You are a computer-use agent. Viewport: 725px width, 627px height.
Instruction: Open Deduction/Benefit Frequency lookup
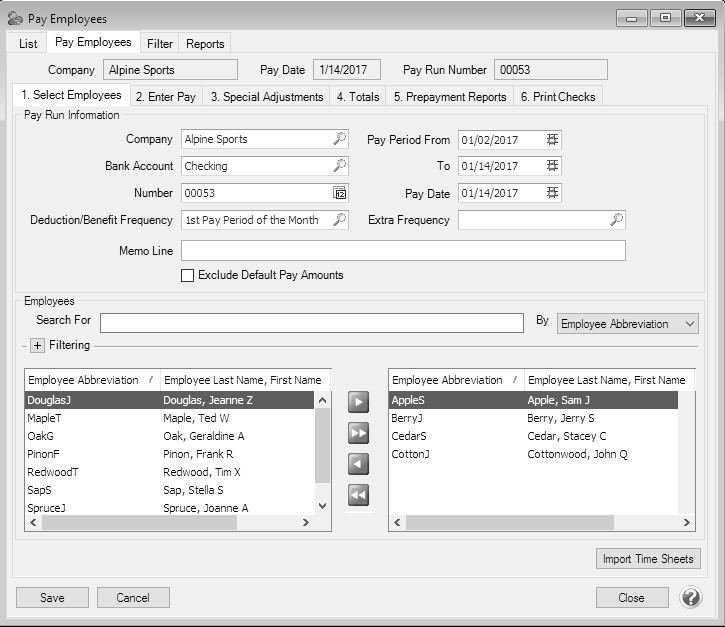pyautogui.click(x=340, y=220)
